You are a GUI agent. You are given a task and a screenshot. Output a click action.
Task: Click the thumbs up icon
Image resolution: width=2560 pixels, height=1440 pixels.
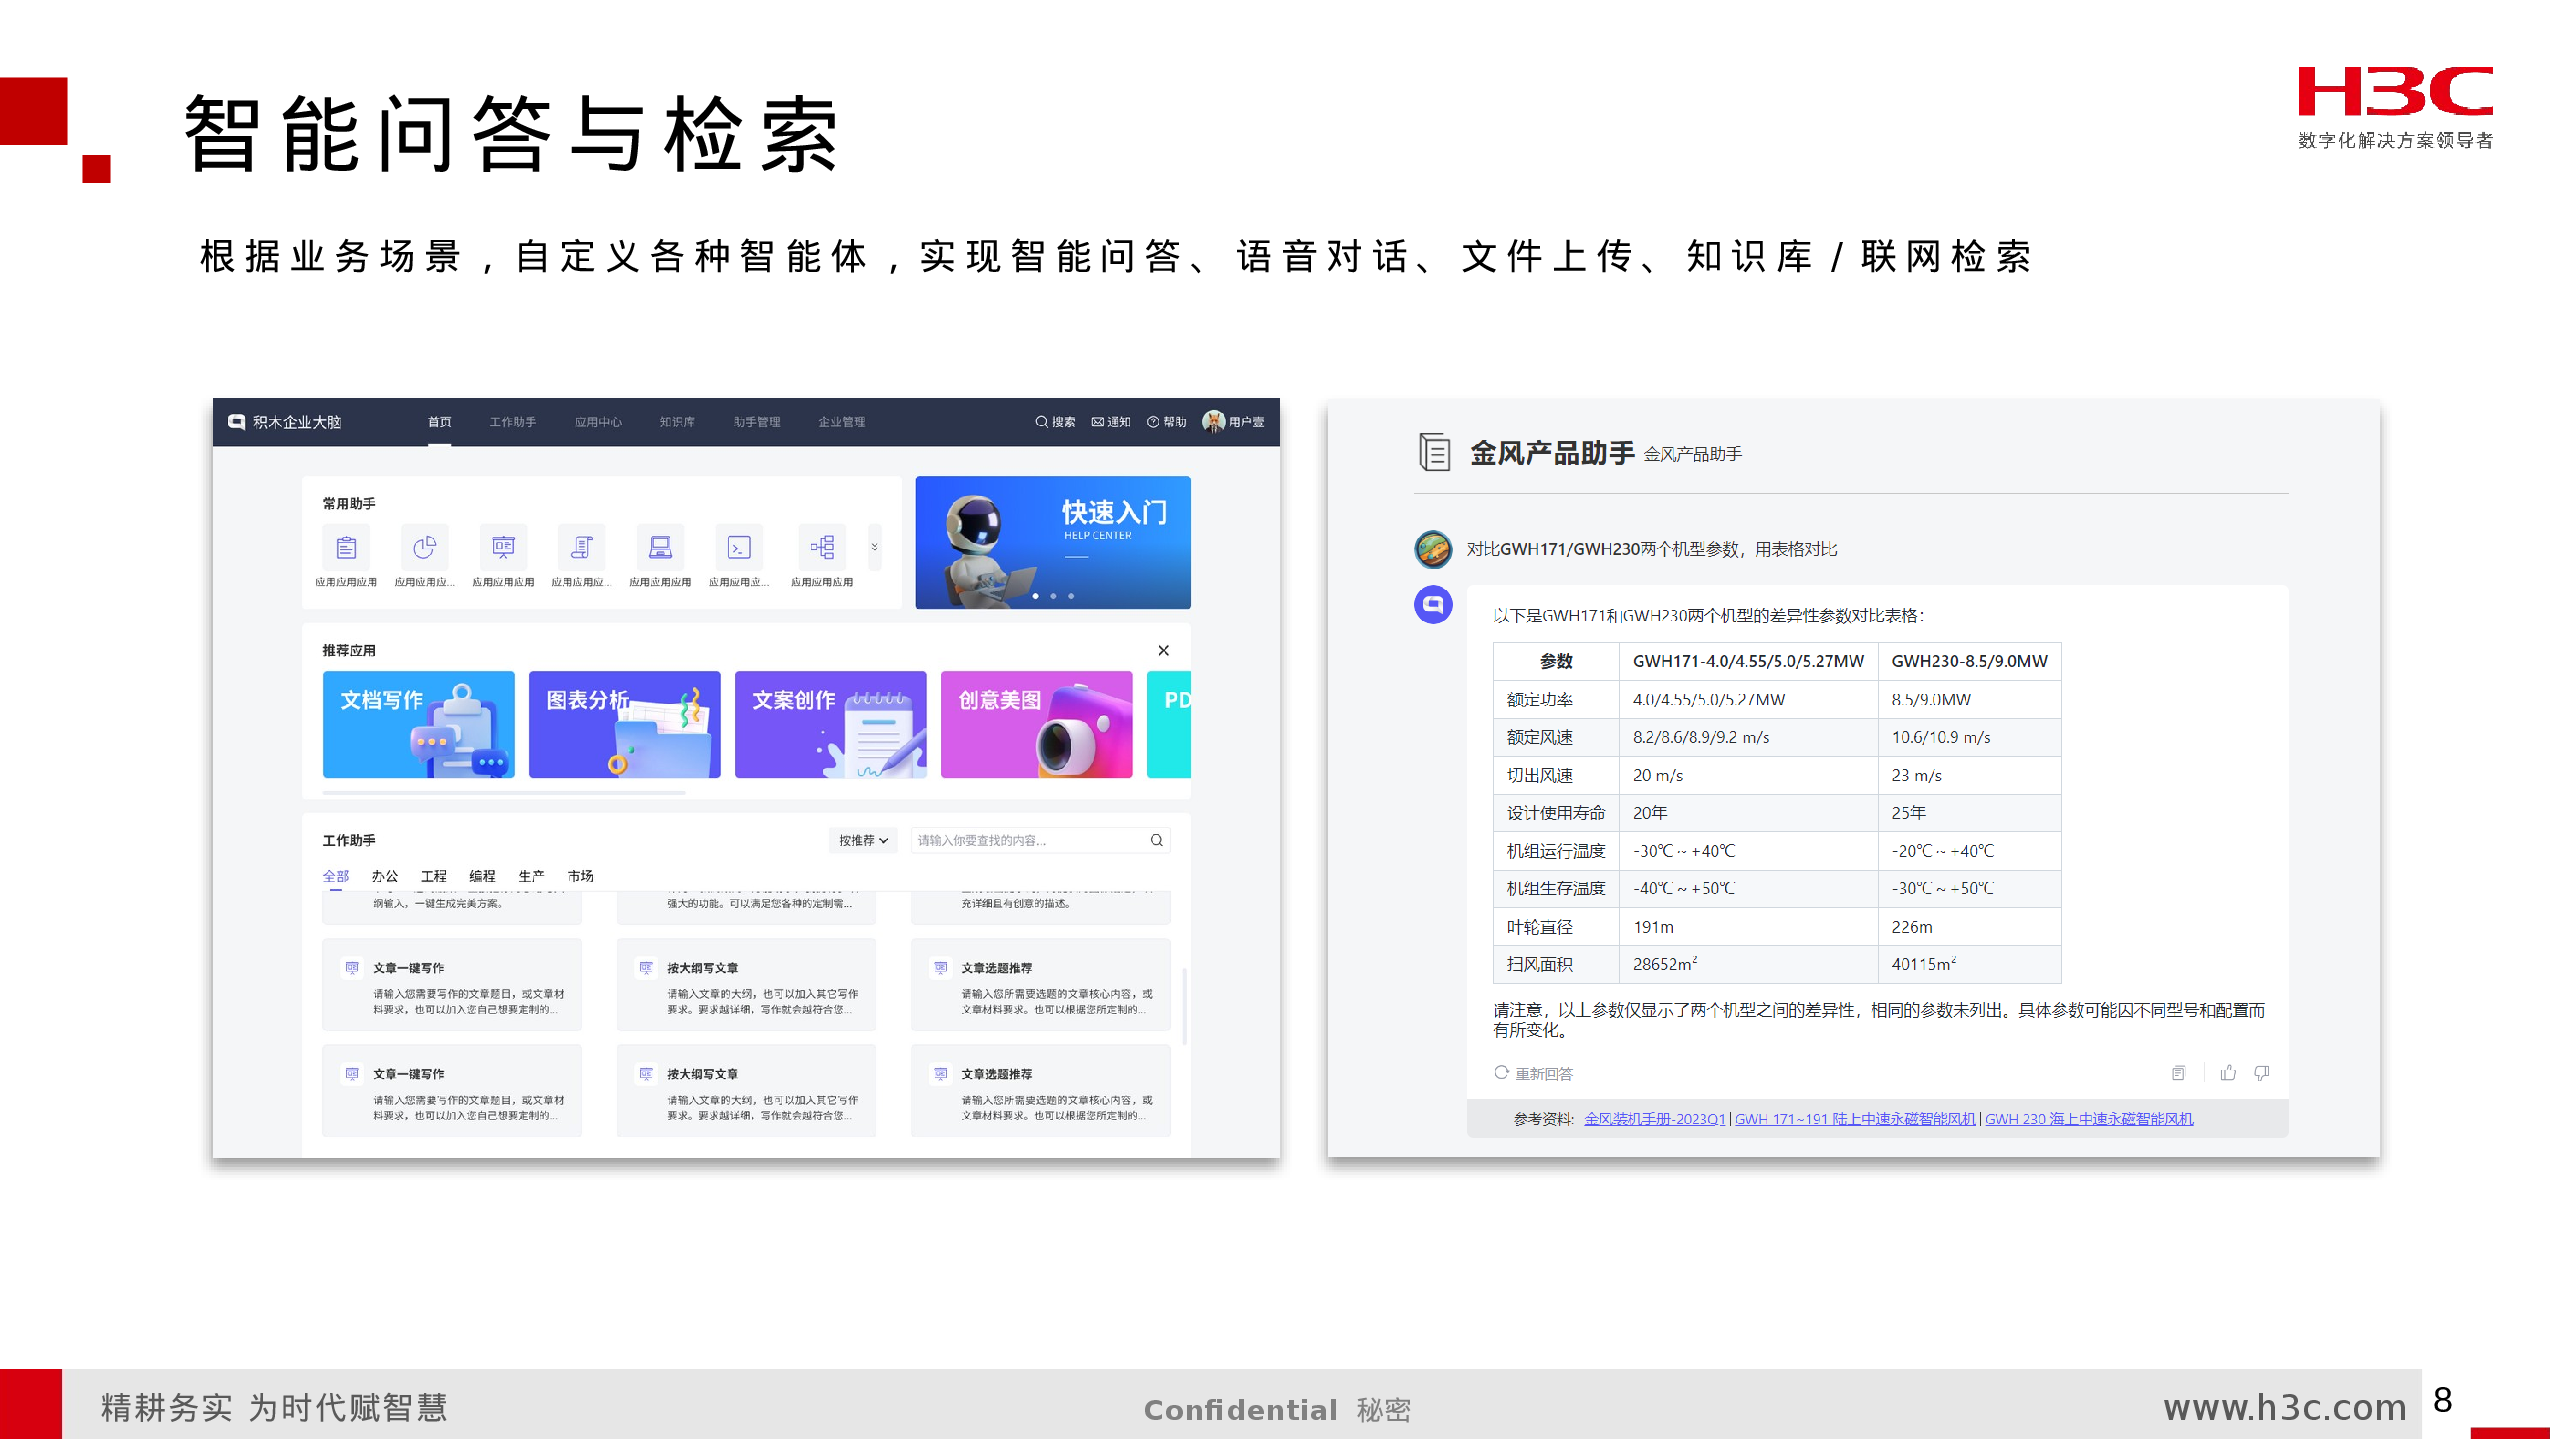tap(2228, 1073)
